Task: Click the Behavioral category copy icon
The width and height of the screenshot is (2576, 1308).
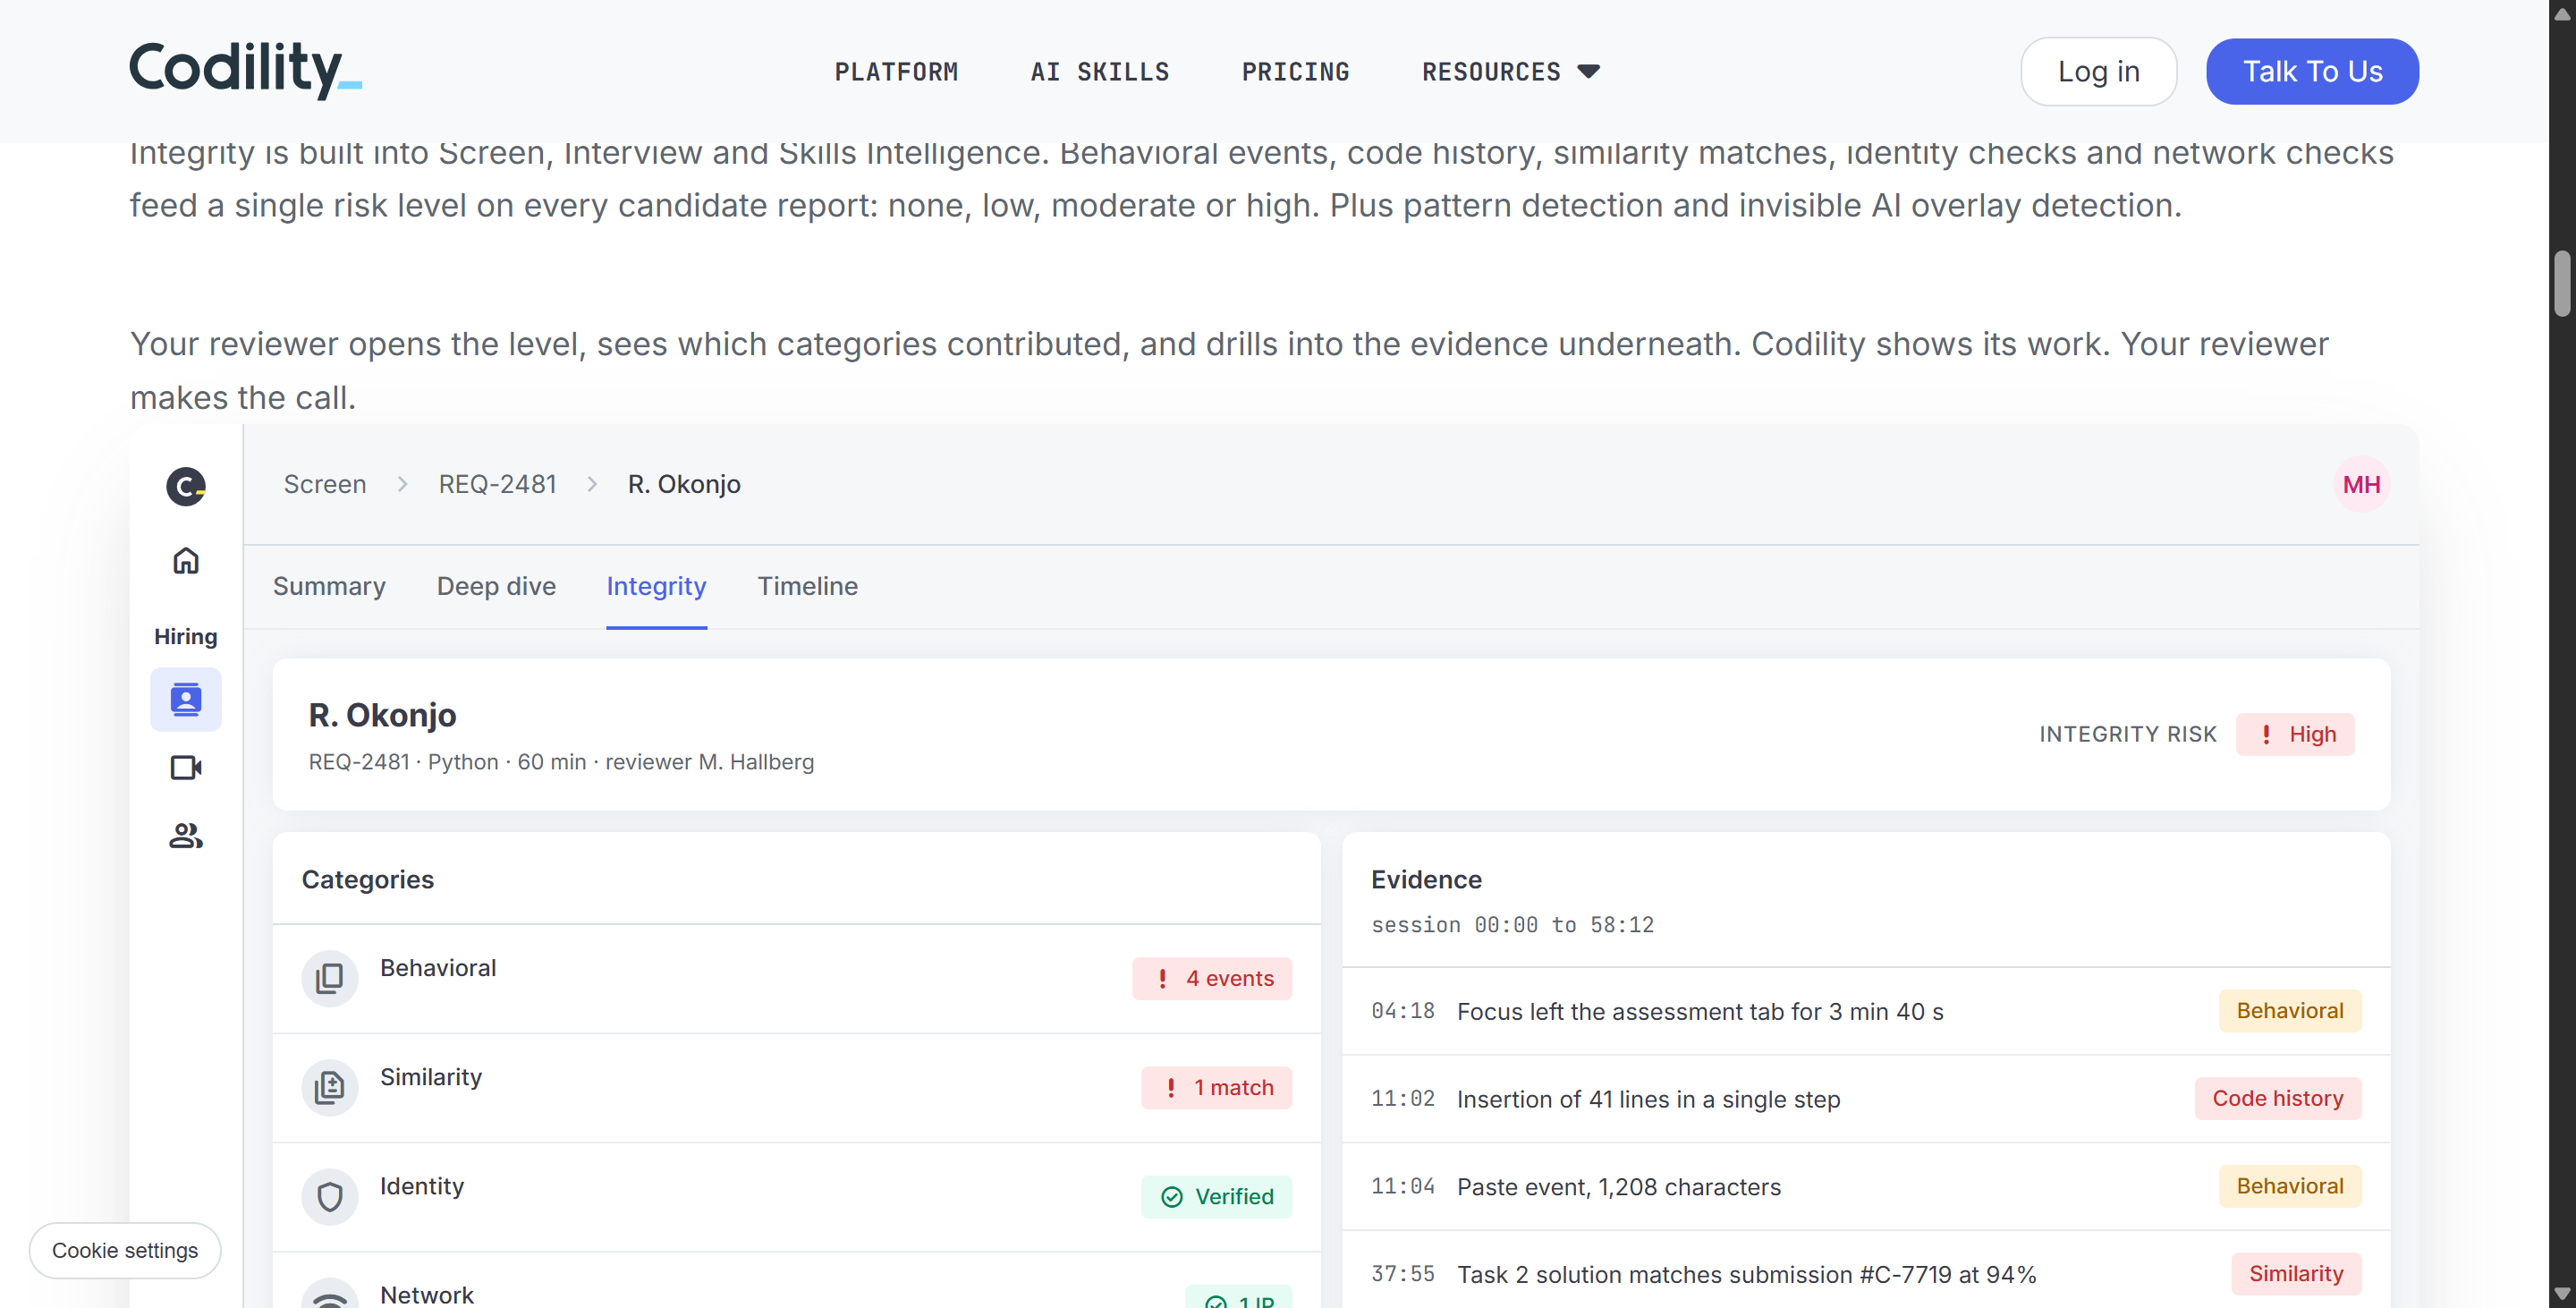Action: point(330,978)
